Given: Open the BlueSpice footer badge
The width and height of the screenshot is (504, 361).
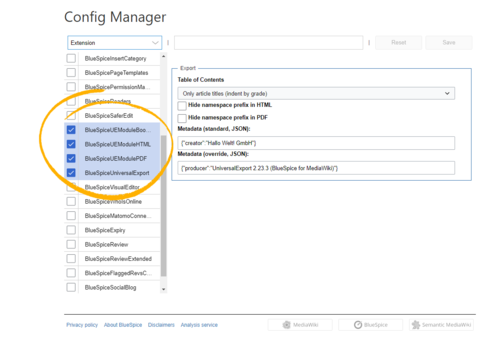Looking at the screenshot, I should click(370, 325).
